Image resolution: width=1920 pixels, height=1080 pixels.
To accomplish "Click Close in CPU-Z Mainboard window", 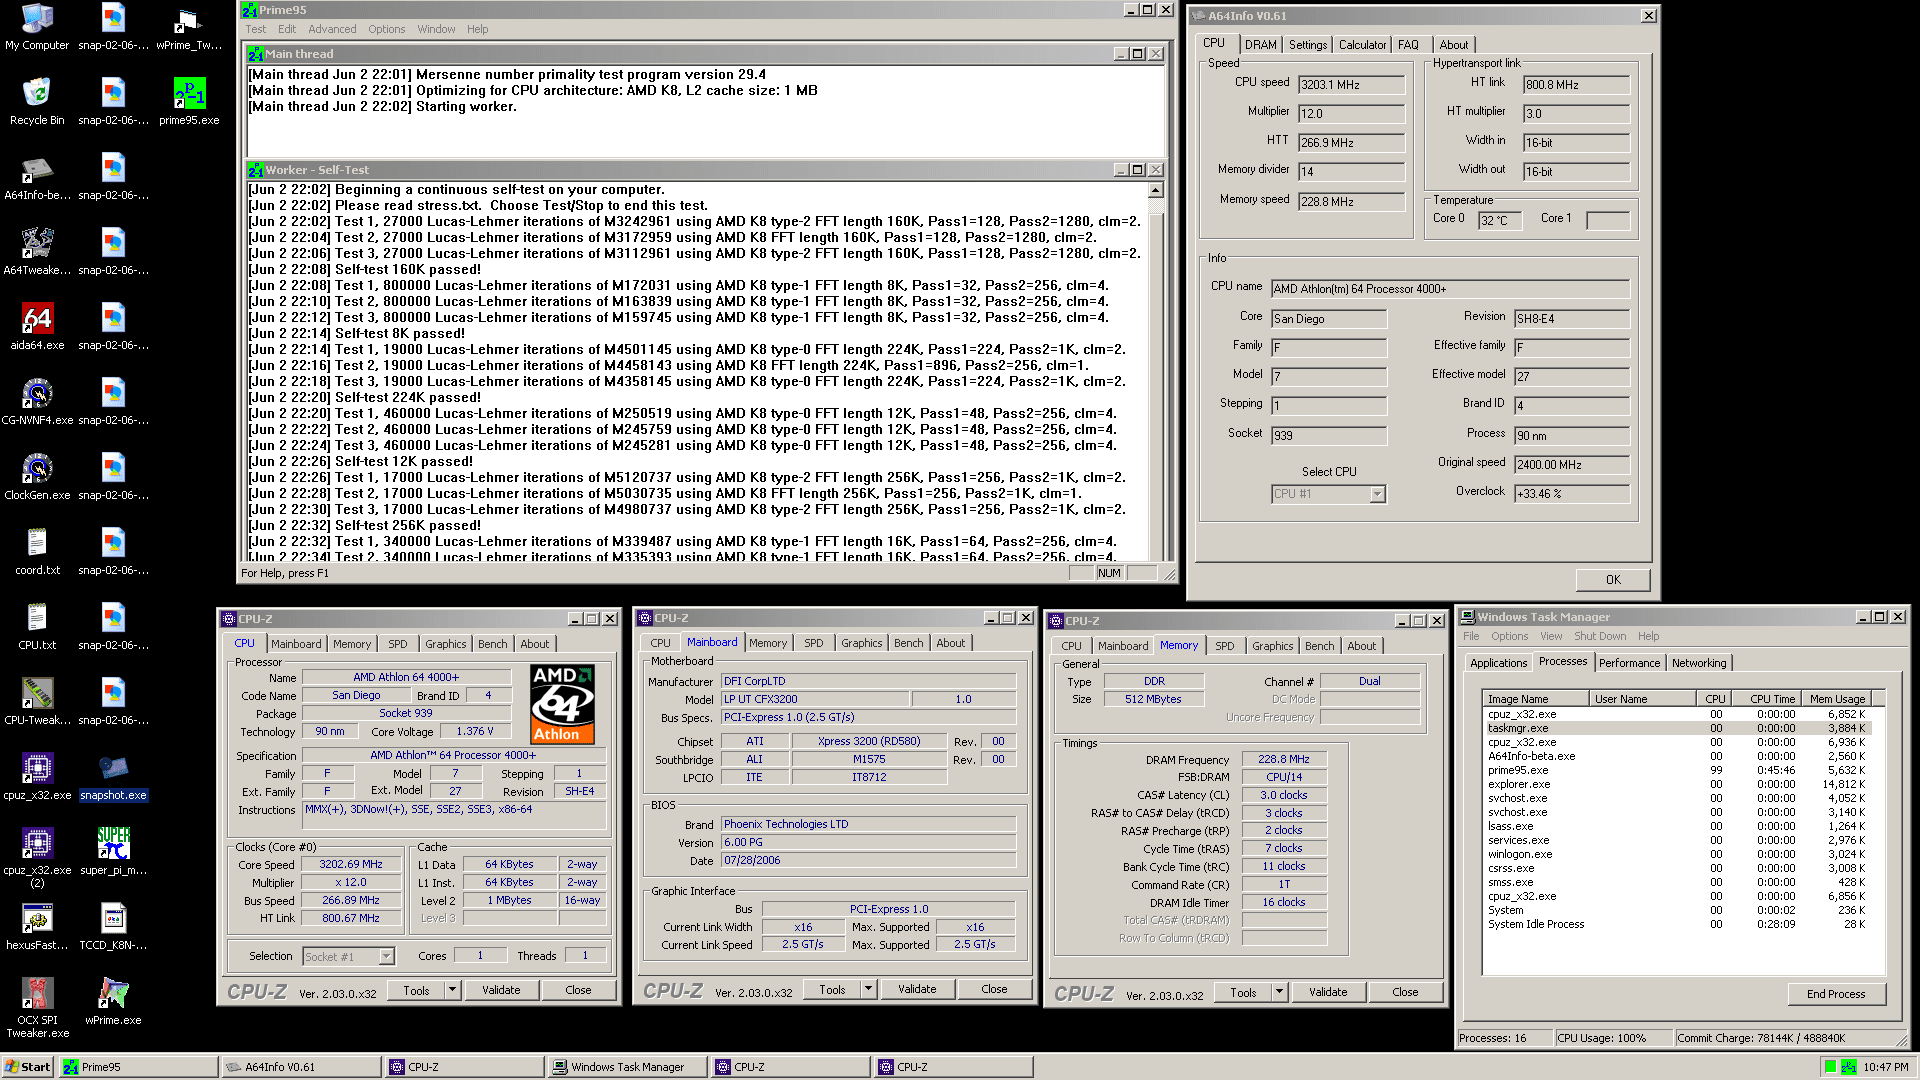I will pos(994,989).
